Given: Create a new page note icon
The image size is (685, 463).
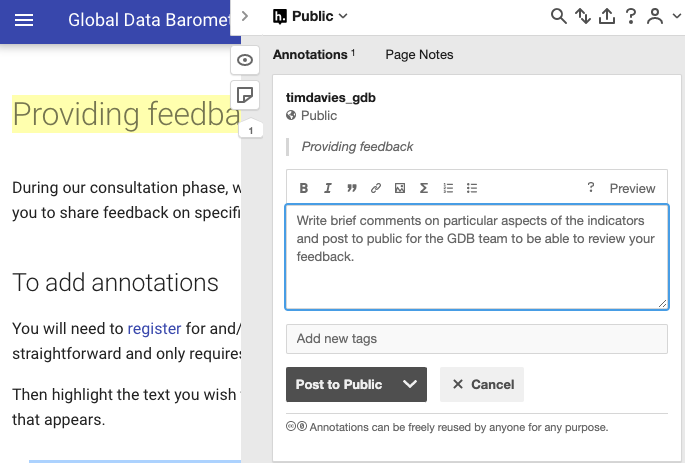Looking at the screenshot, I should pyautogui.click(x=245, y=95).
